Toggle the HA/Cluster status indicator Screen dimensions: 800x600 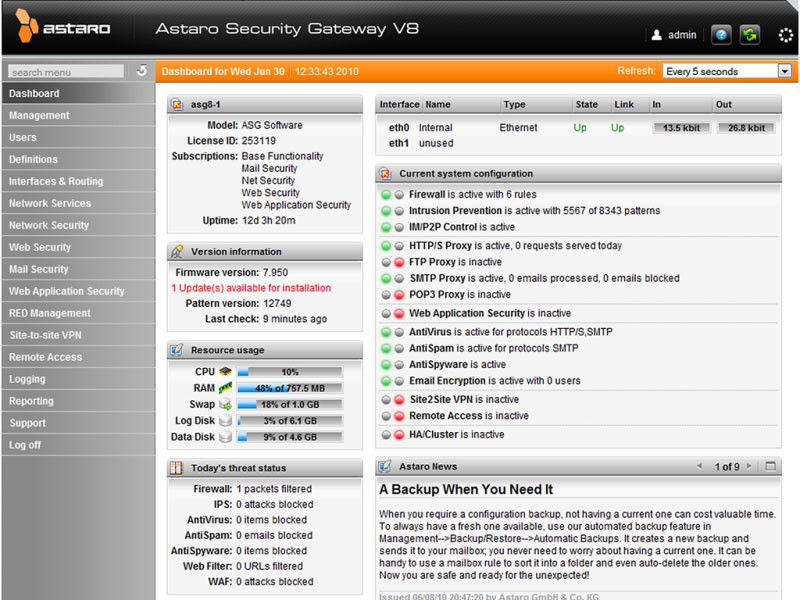pos(392,435)
